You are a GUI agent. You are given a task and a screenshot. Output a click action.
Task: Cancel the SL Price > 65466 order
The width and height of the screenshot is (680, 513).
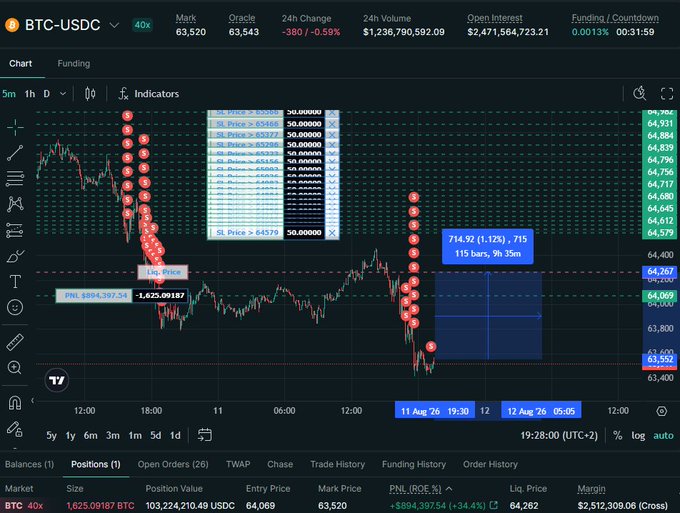[x=332, y=124]
